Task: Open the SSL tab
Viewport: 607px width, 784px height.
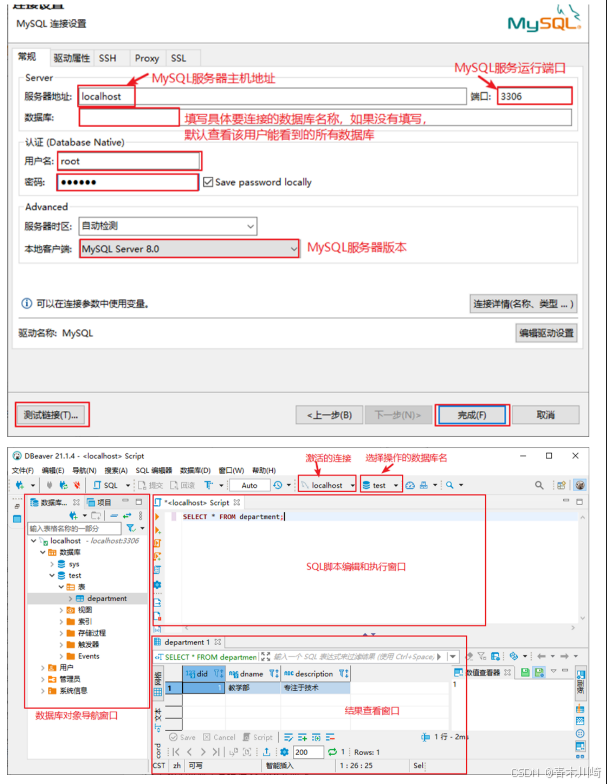Action: (x=178, y=58)
